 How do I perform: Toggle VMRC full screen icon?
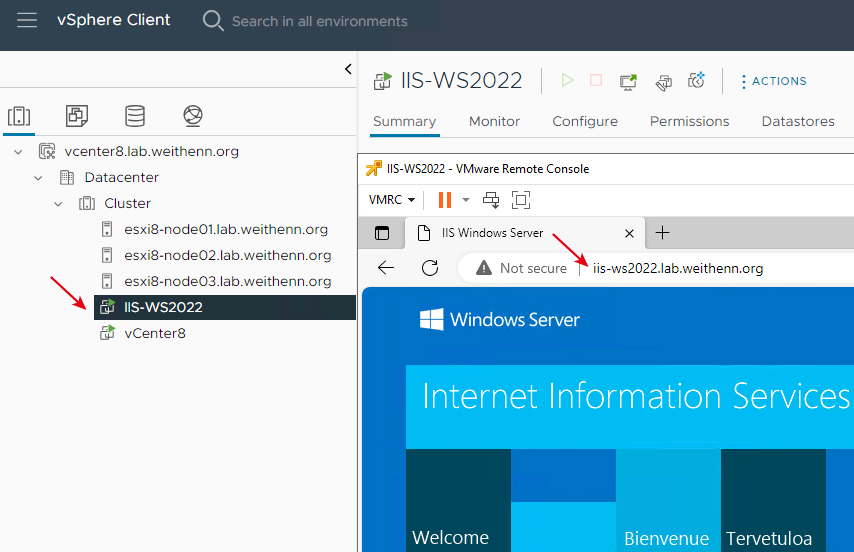pos(521,200)
